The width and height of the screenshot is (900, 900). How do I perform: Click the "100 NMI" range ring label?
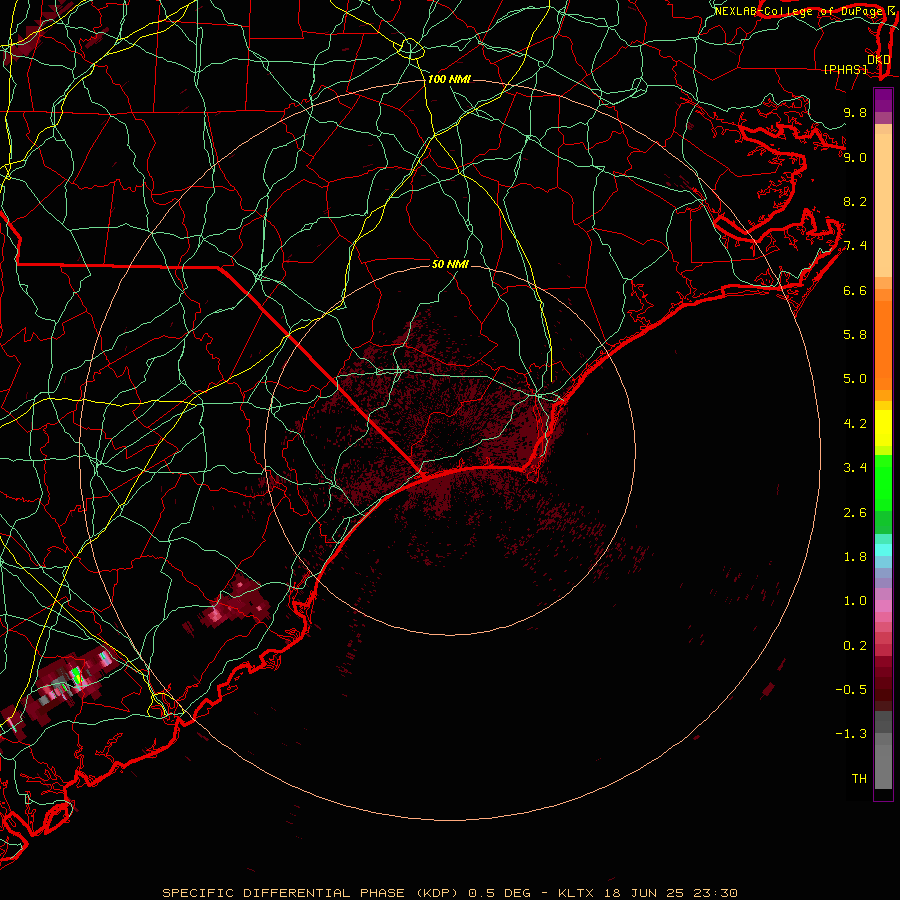coord(449,79)
